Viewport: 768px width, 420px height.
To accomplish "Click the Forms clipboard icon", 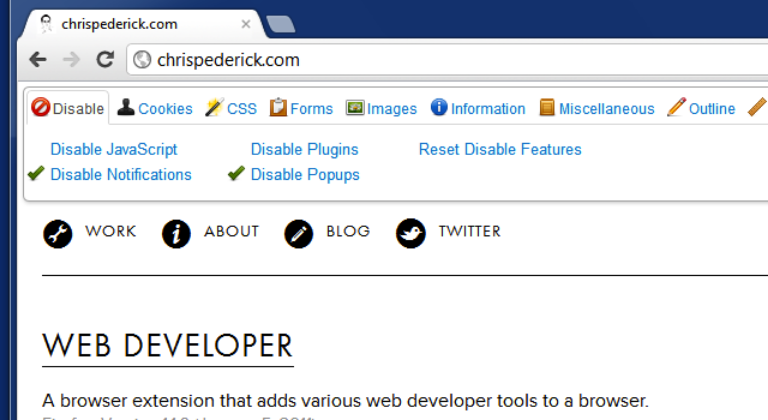I will coord(278,107).
